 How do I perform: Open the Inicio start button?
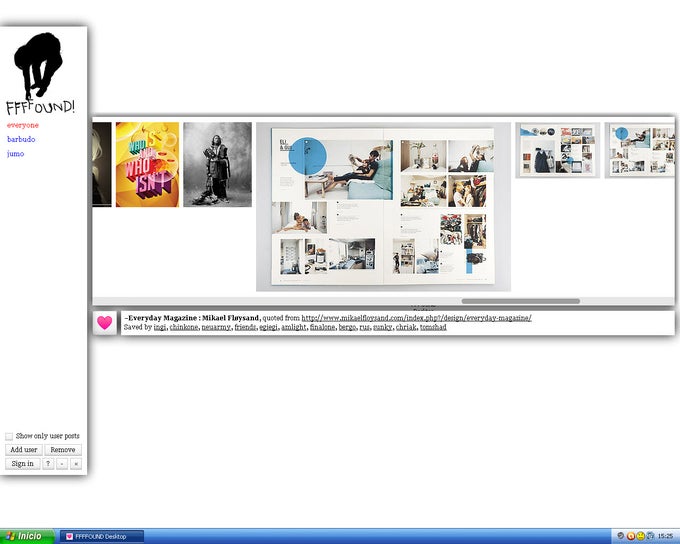(x=28, y=536)
